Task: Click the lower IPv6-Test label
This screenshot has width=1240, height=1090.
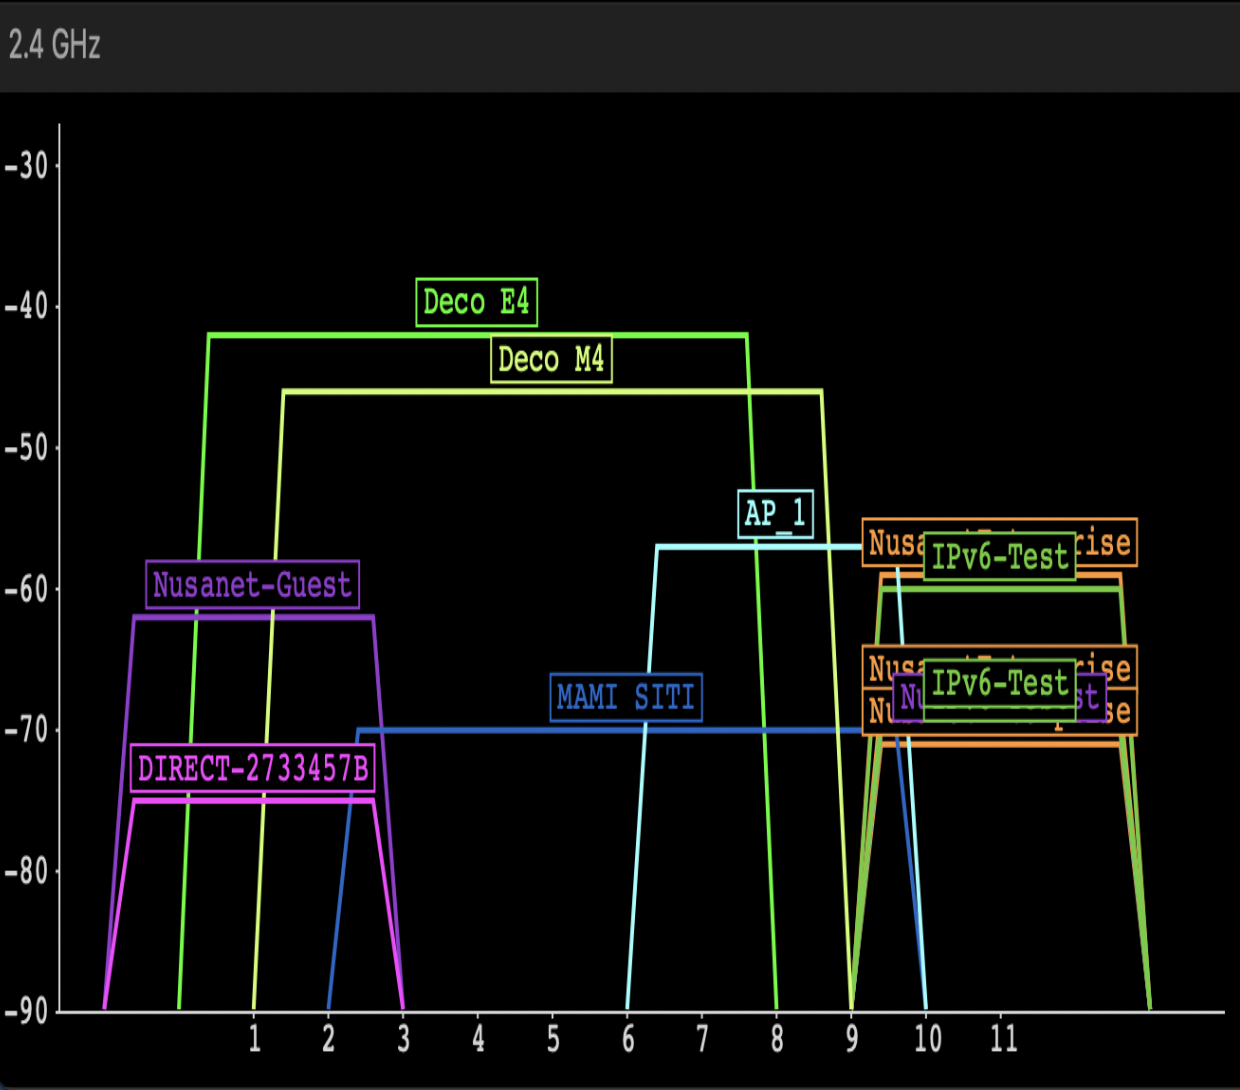Action: [x=999, y=684]
